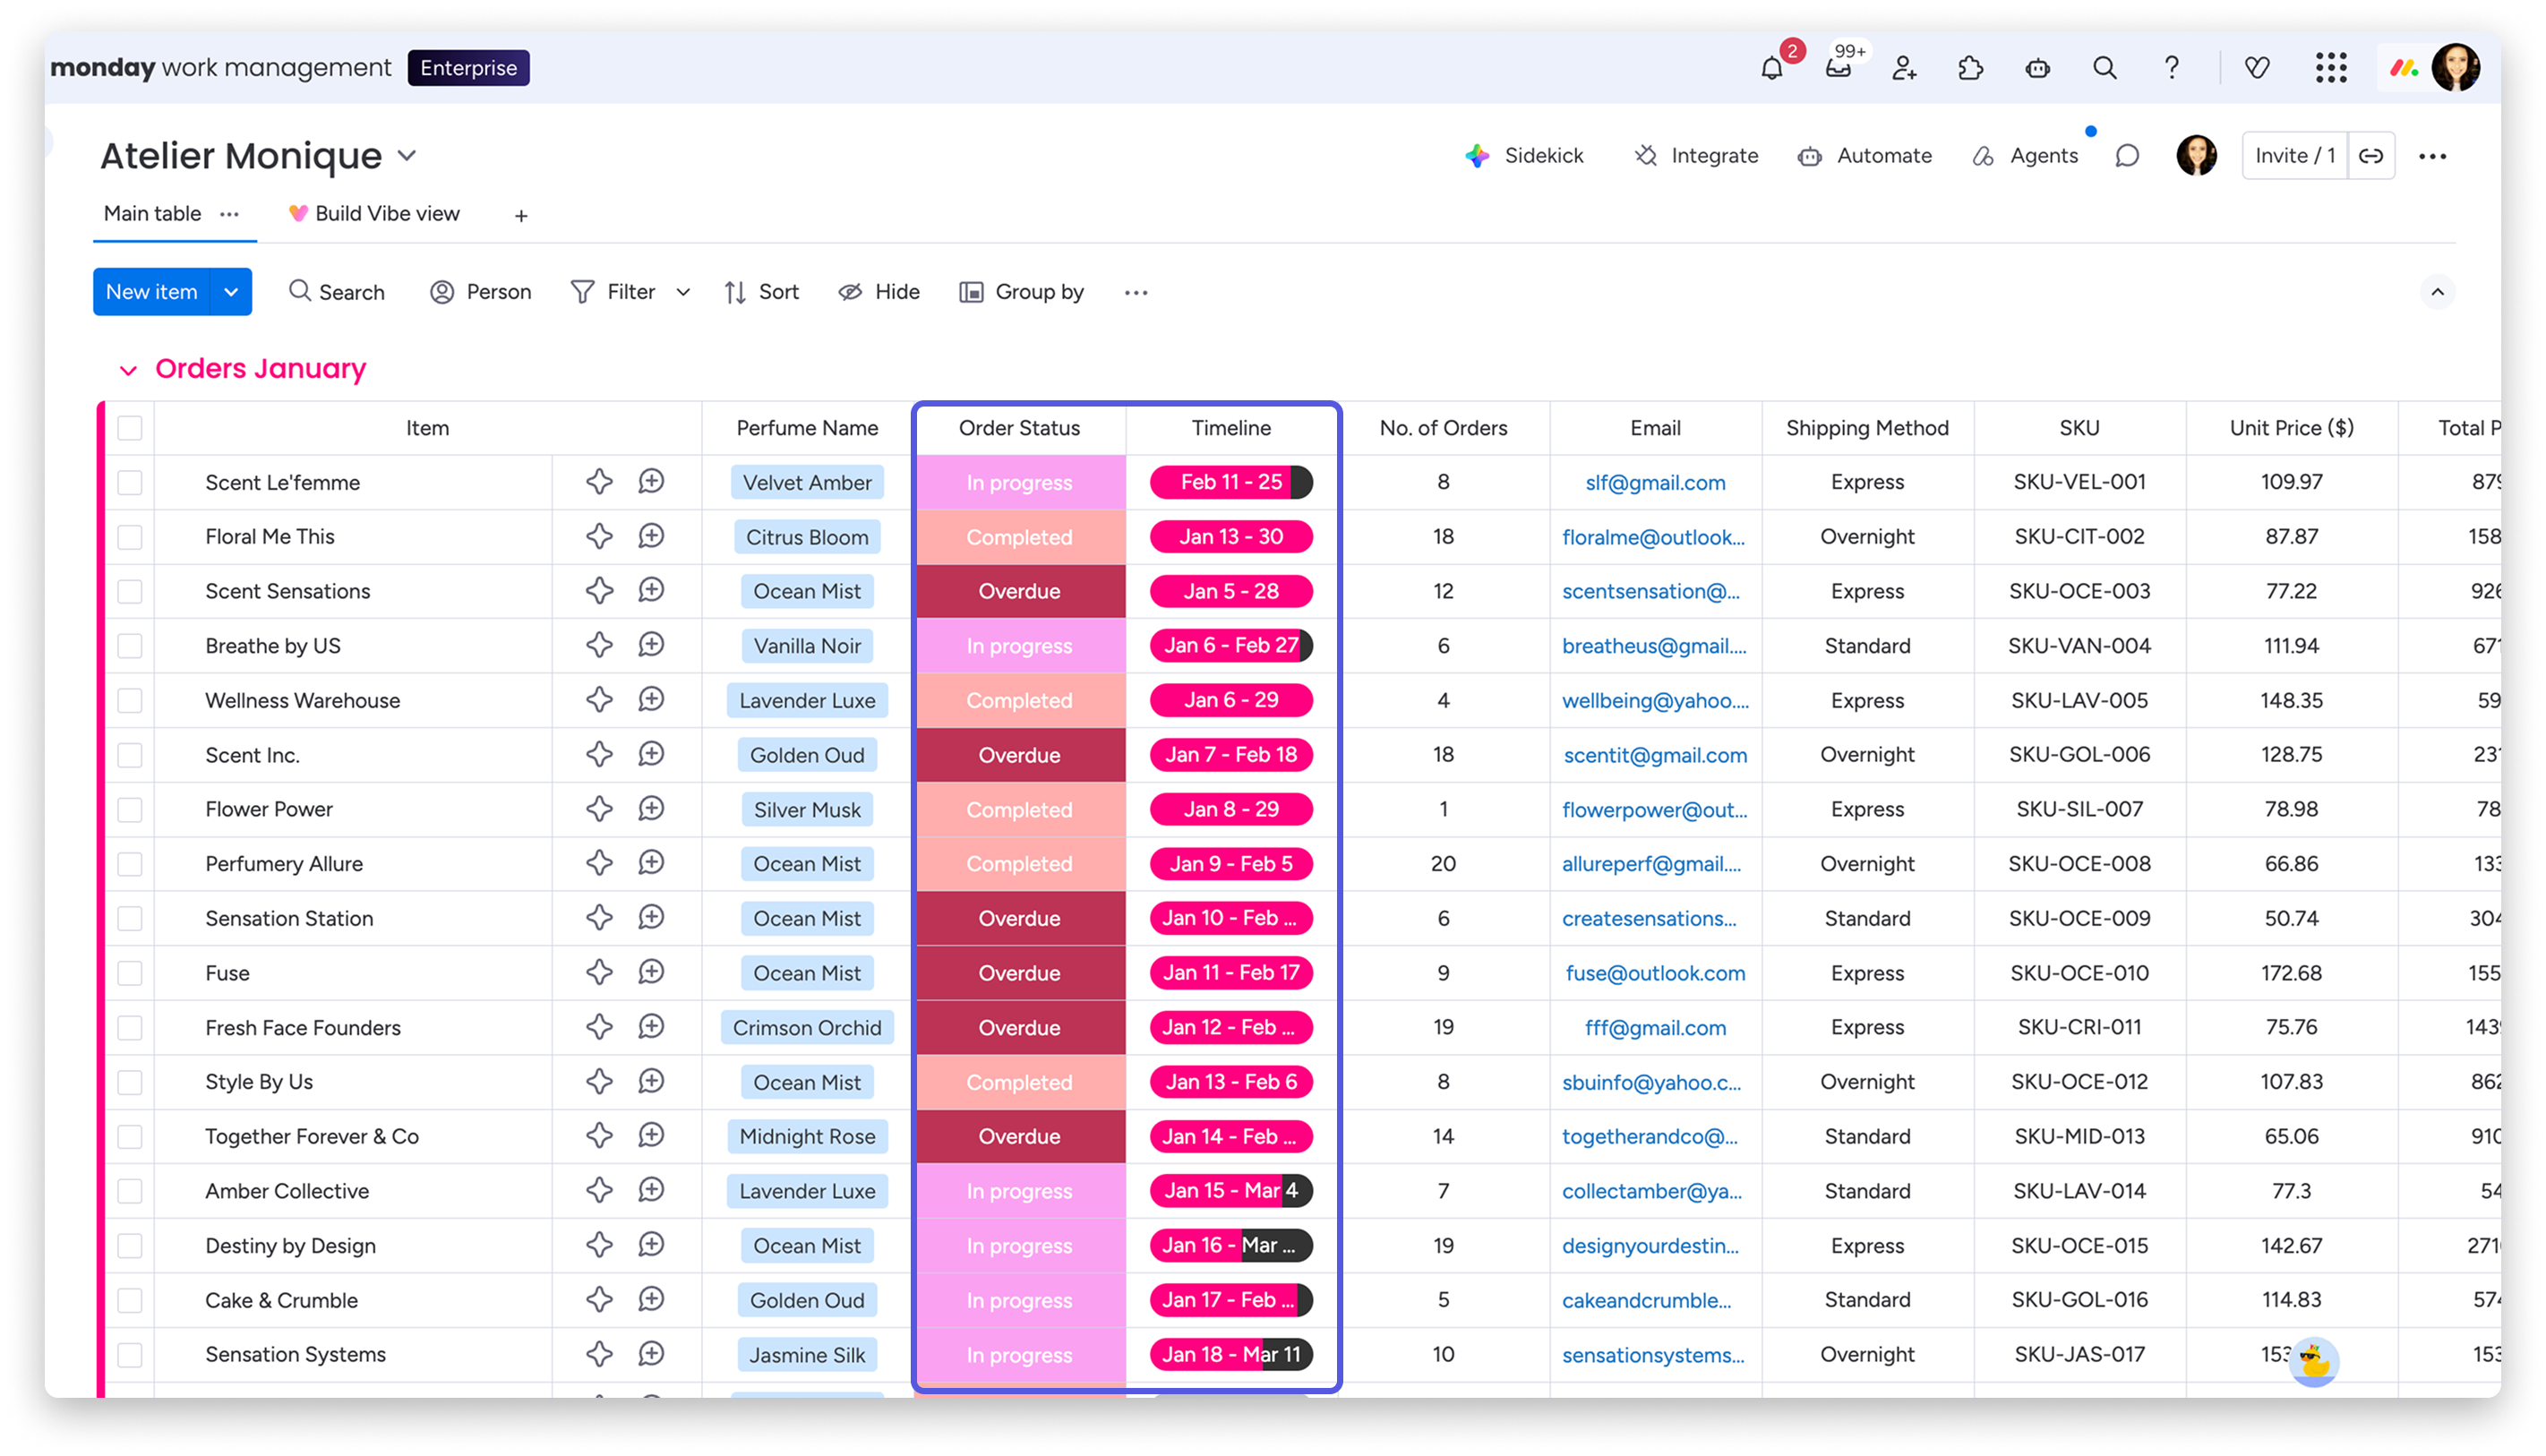The width and height of the screenshot is (2546, 1456).
Task: Click the invite members icon in header
Action: 1904,68
